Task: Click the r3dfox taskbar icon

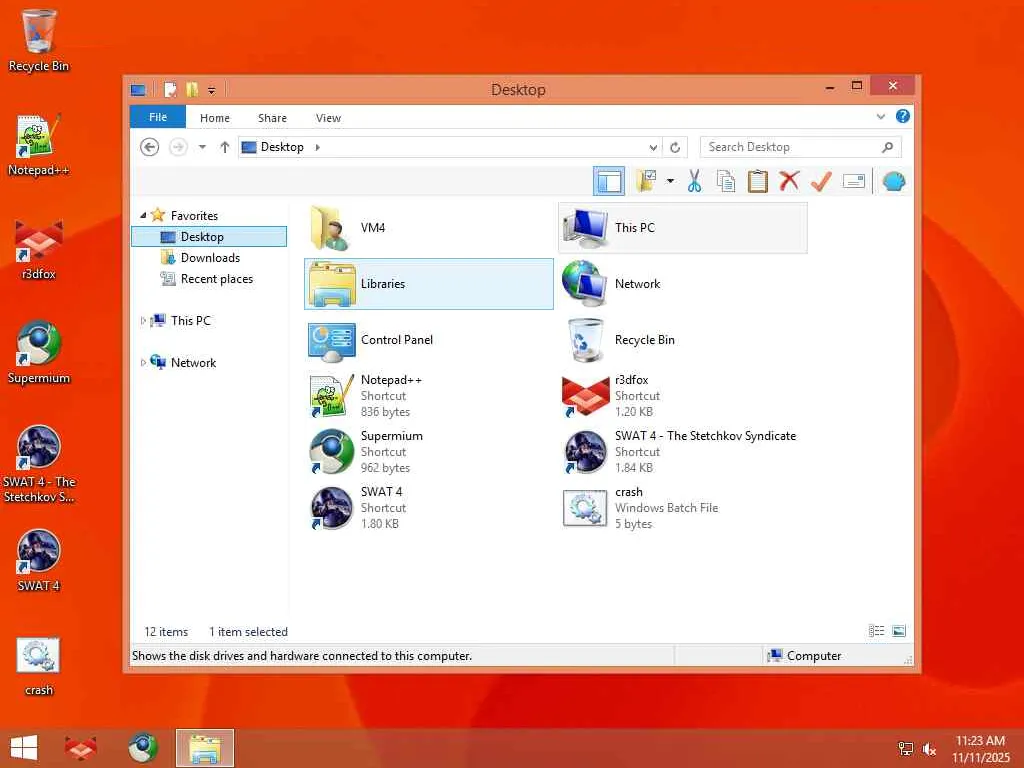Action: pos(81,748)
